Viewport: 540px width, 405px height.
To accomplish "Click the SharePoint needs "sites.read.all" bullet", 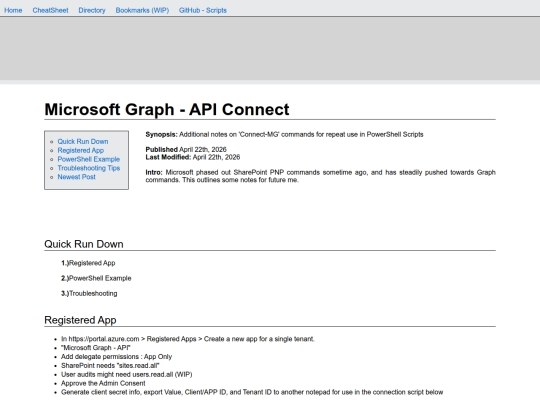I will [x=110, y=366].
